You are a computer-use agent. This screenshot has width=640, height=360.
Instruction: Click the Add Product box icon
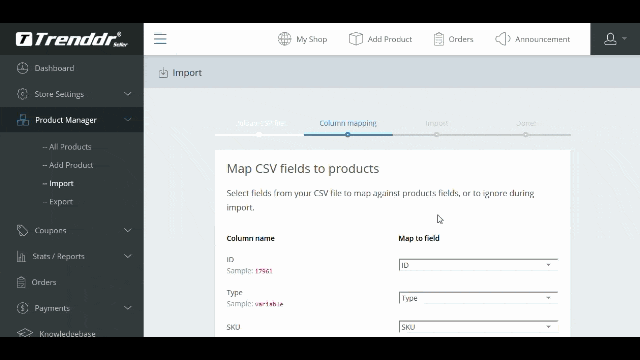356,39
